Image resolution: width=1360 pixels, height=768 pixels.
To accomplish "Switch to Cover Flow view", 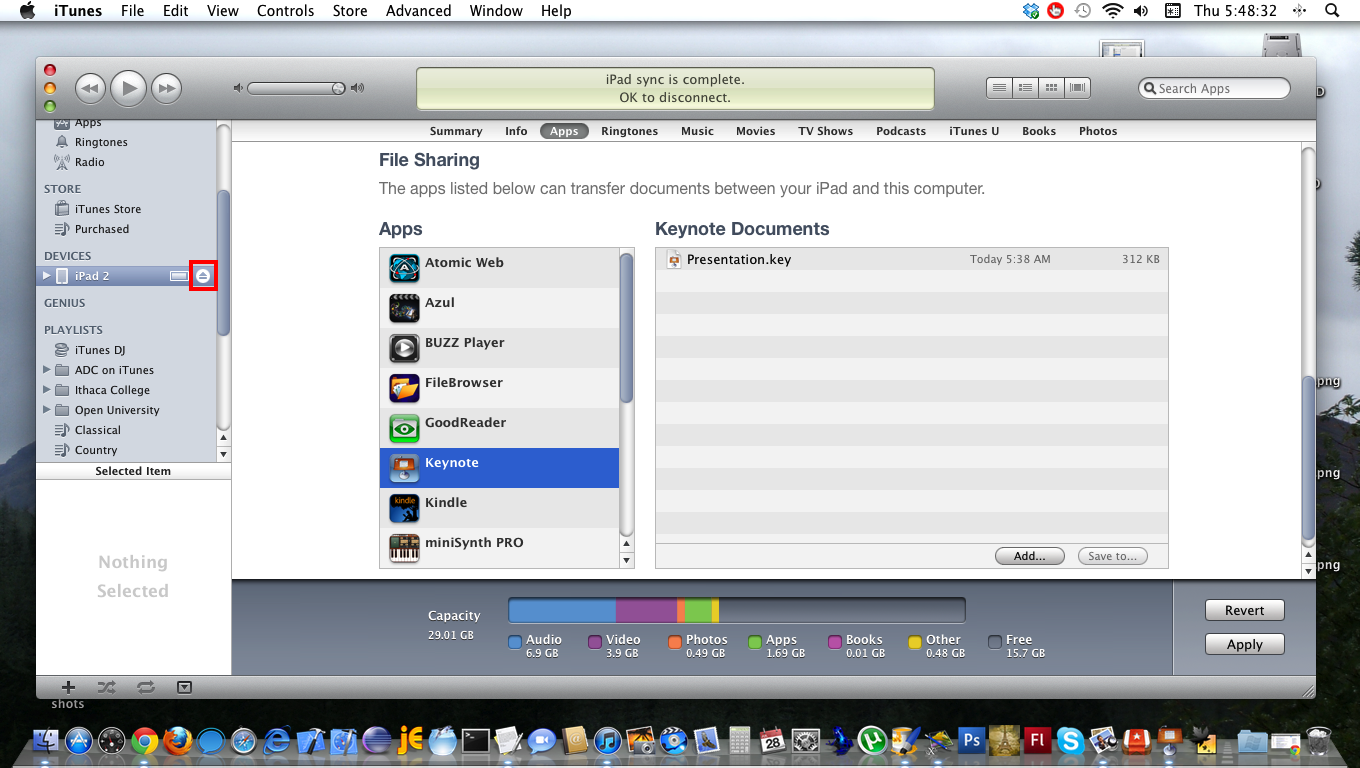I will coord(1077,88).
